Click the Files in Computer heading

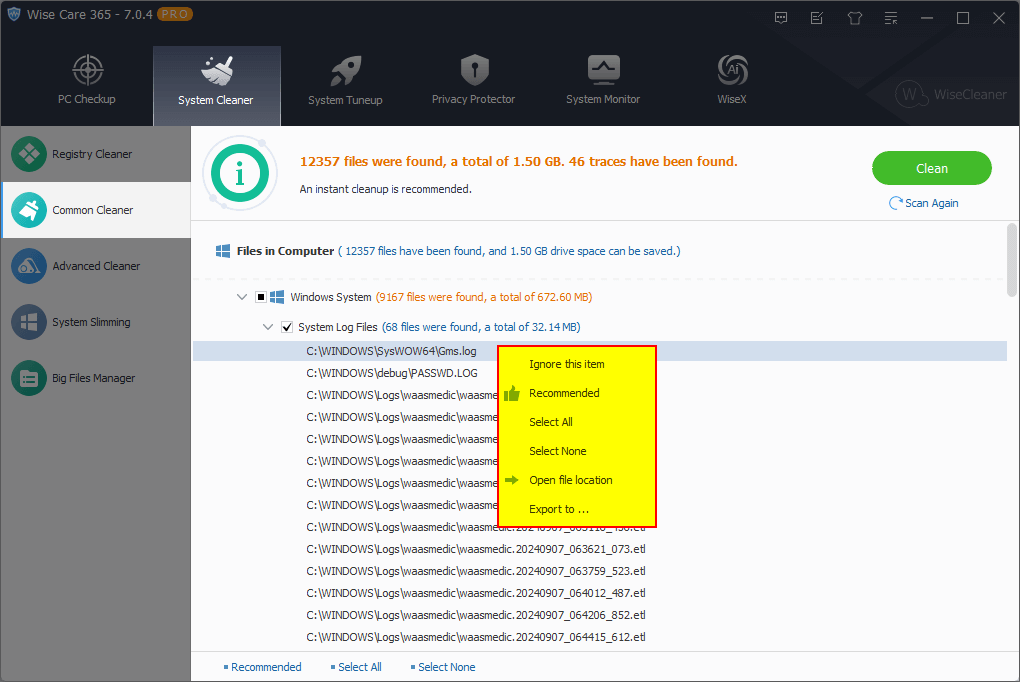click(285, 251)
